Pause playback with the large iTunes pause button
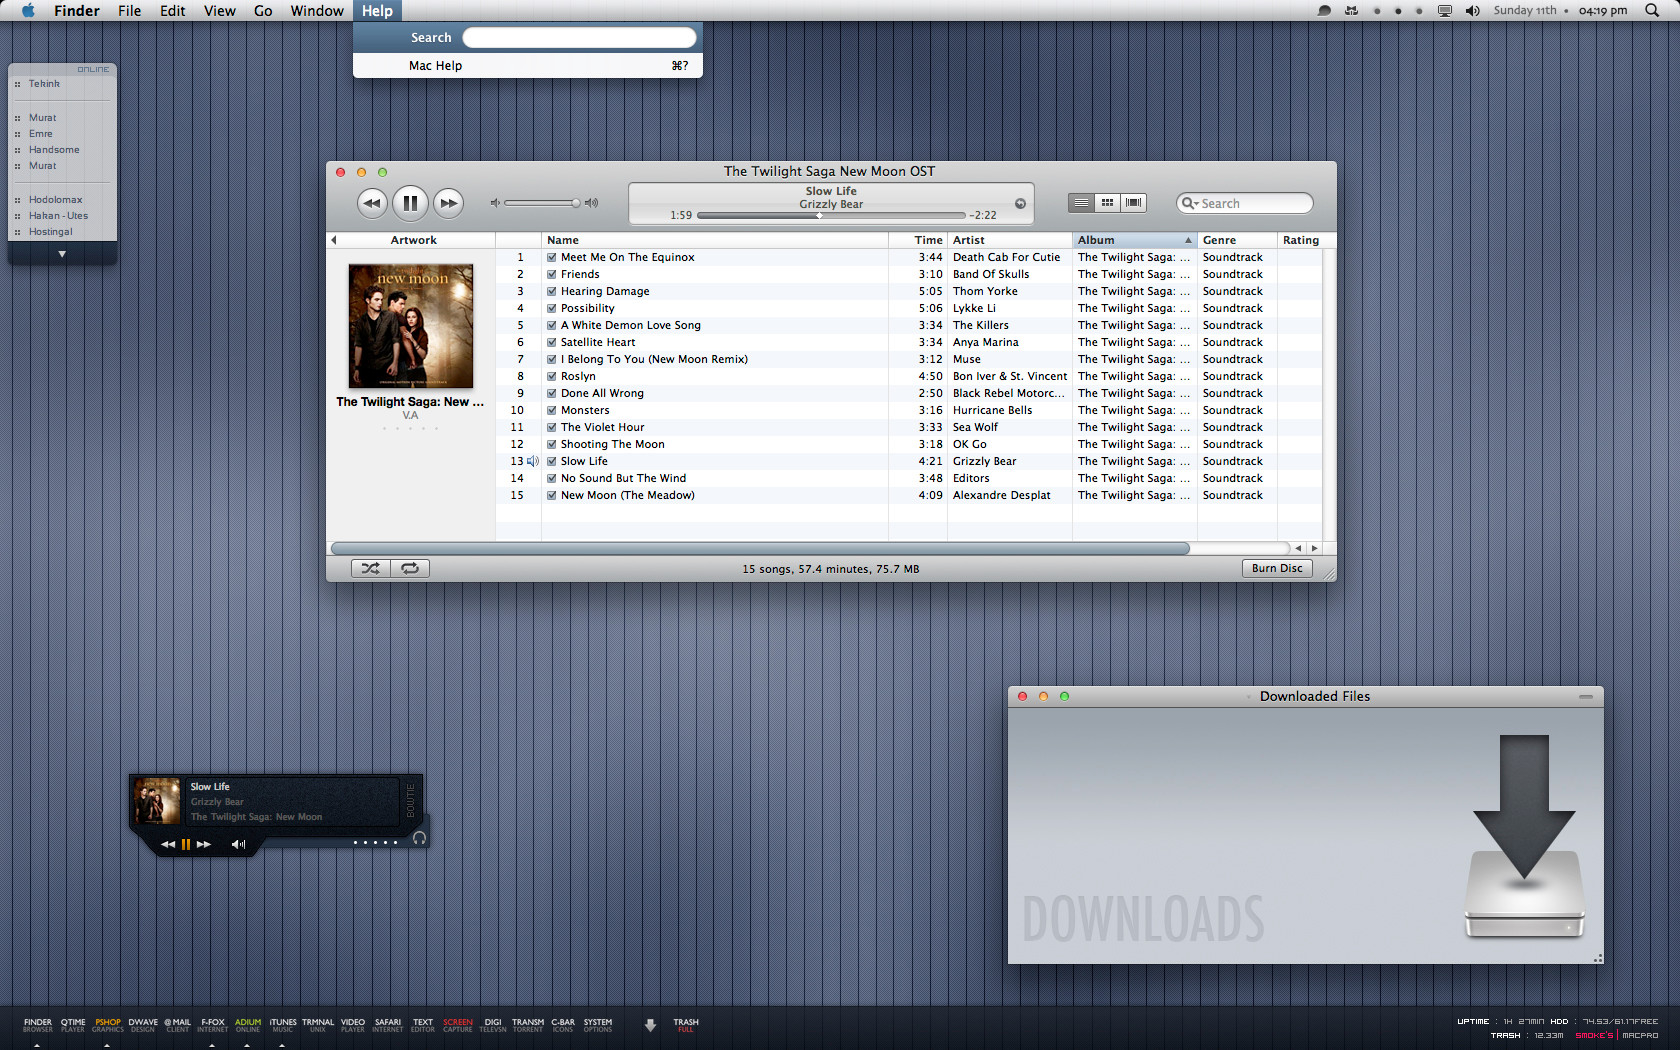Screen dimensions: 1680x1050 click(410, 203)
